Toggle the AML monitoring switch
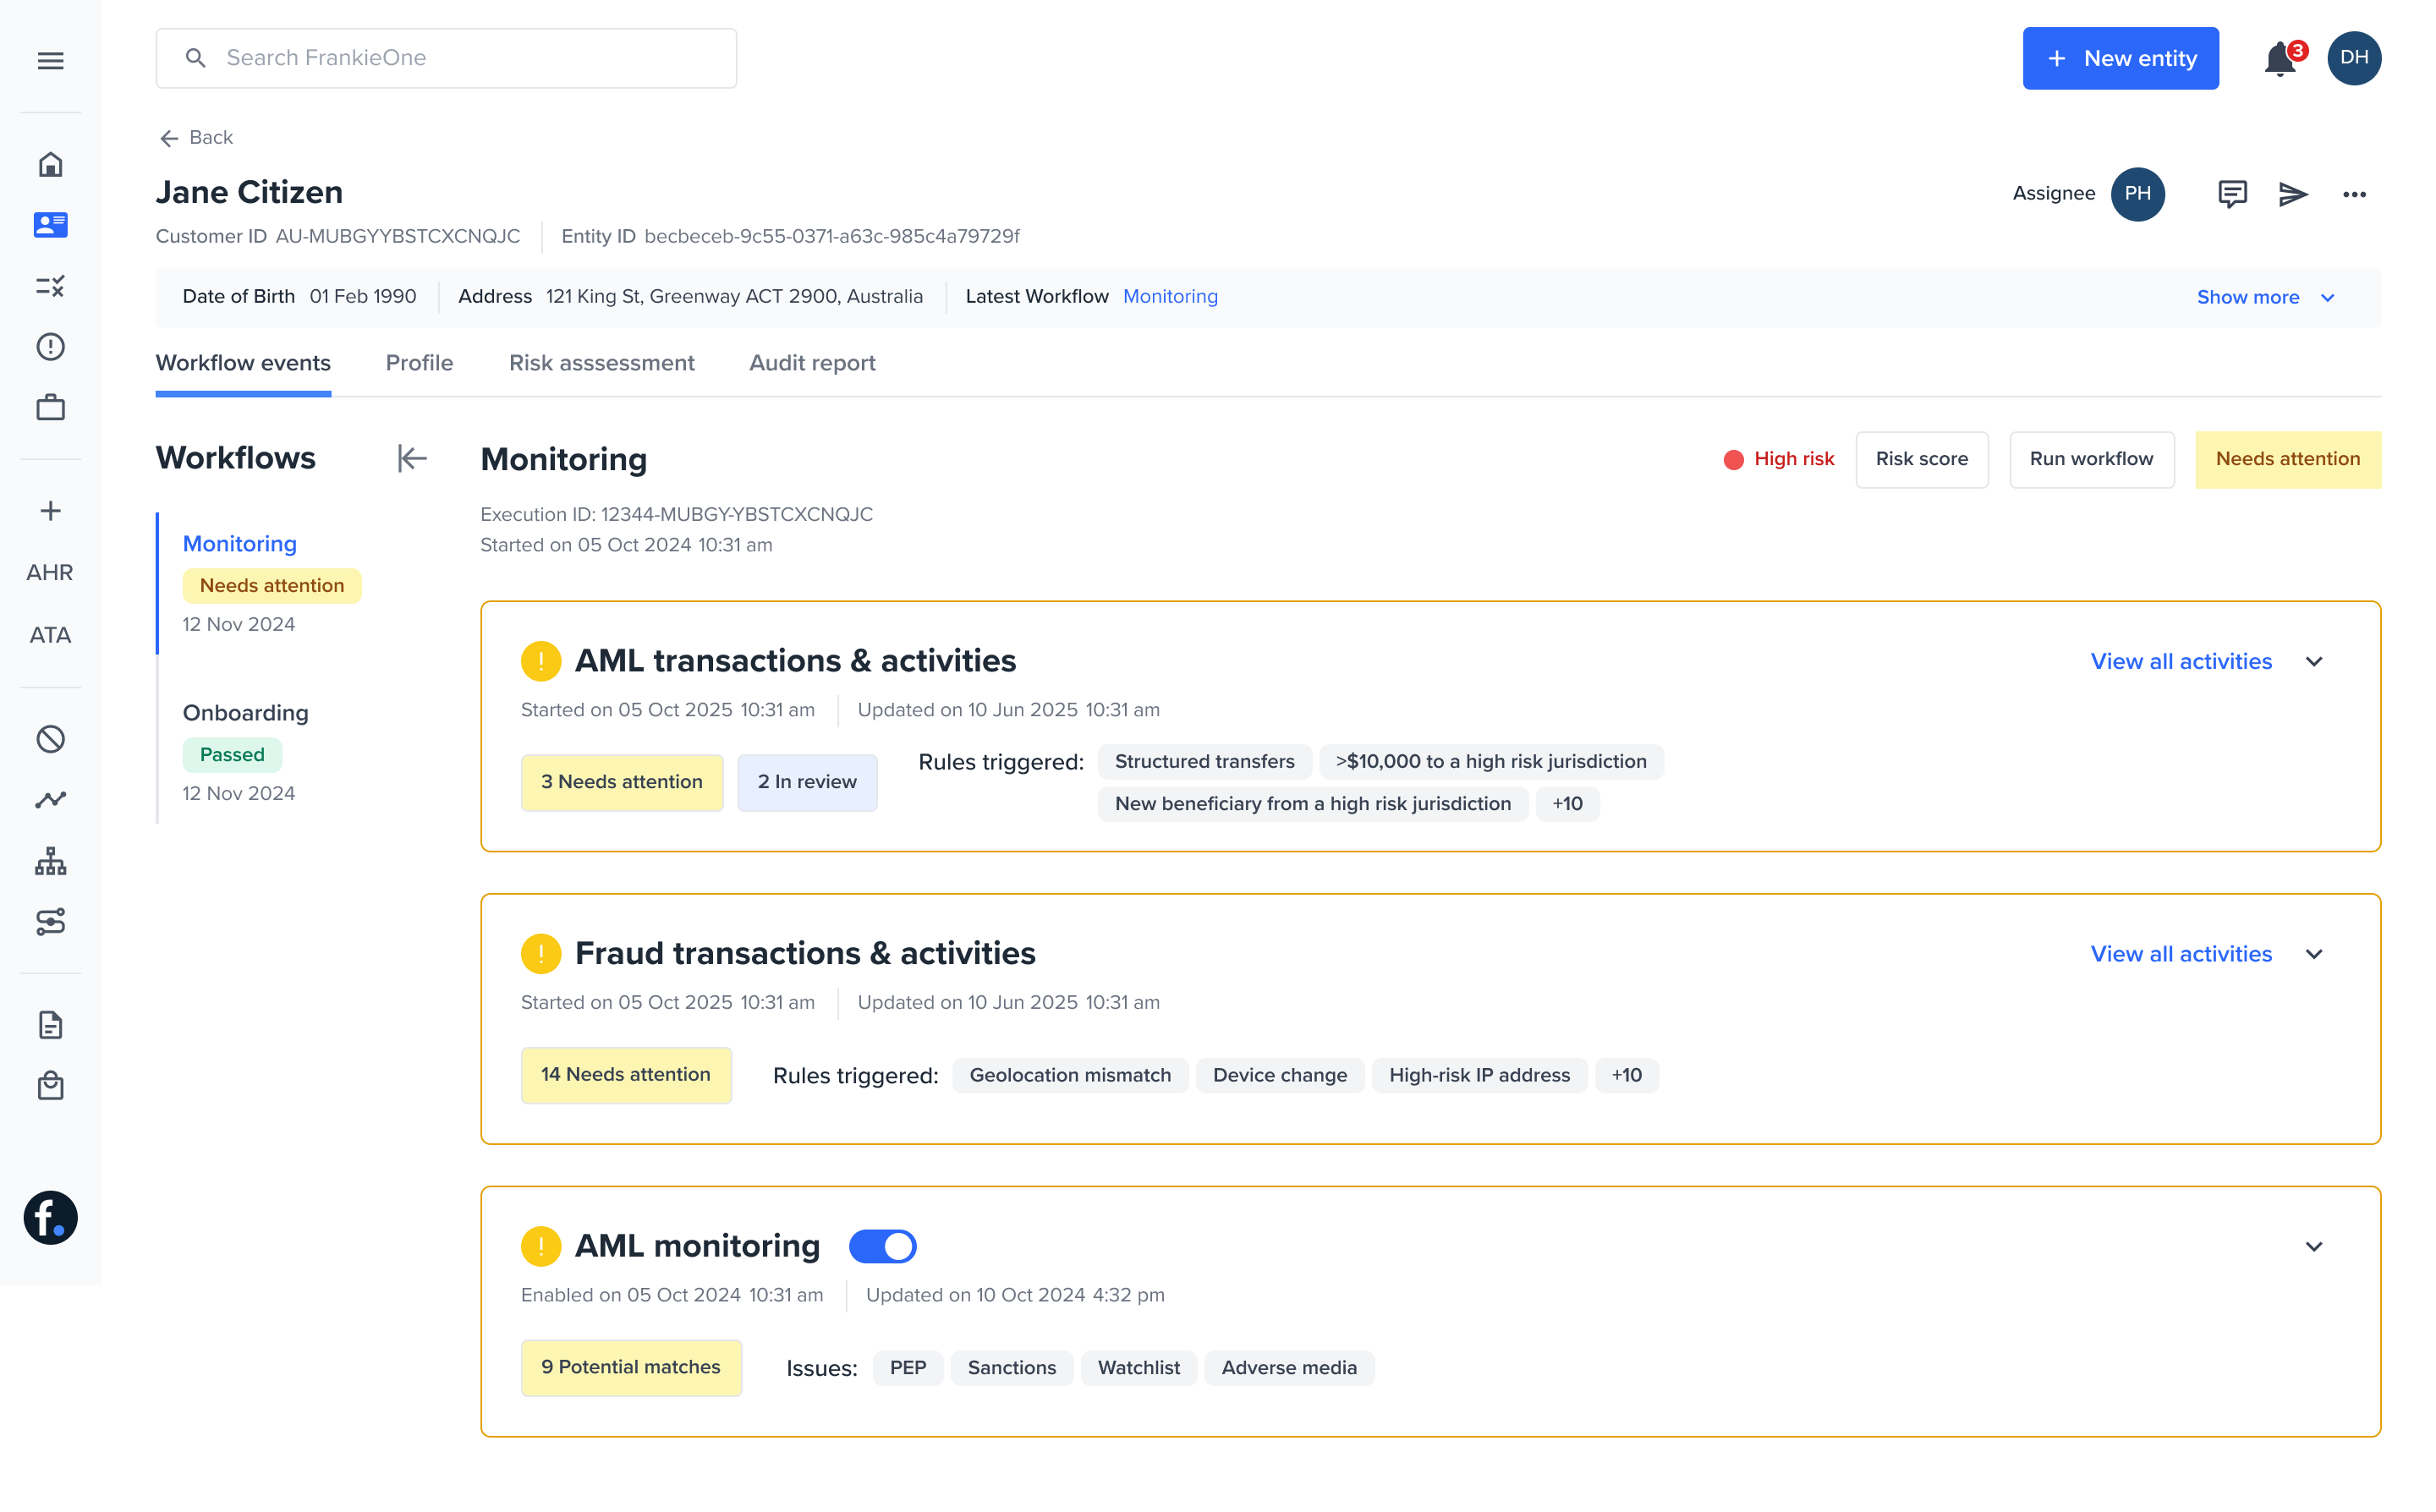This screenshot has height=1512, width=2436. coord(882,1246)
